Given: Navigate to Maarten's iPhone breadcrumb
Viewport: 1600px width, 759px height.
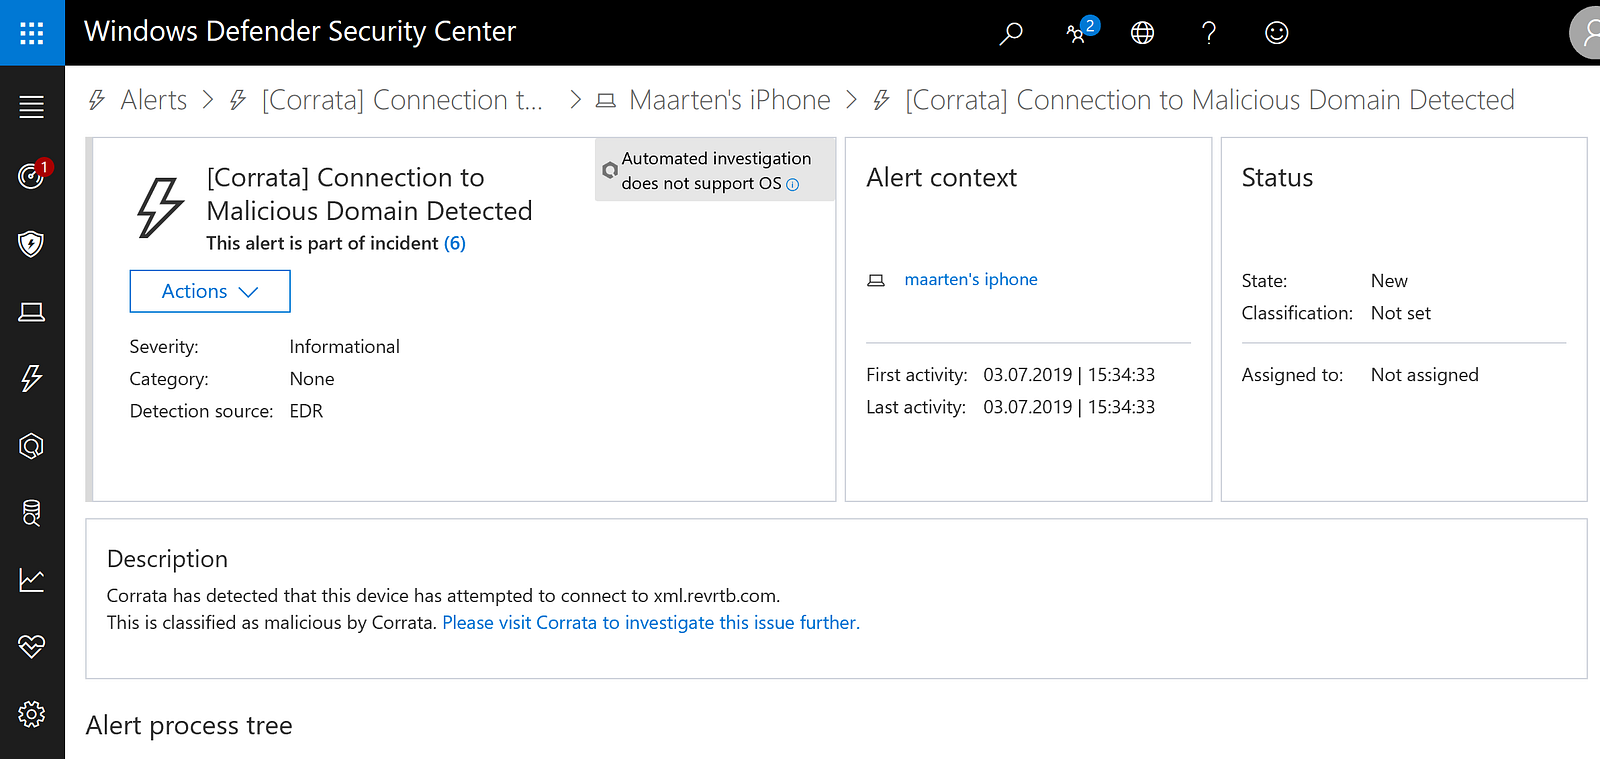Looking at the screenshot, I should tap(729, 100).
